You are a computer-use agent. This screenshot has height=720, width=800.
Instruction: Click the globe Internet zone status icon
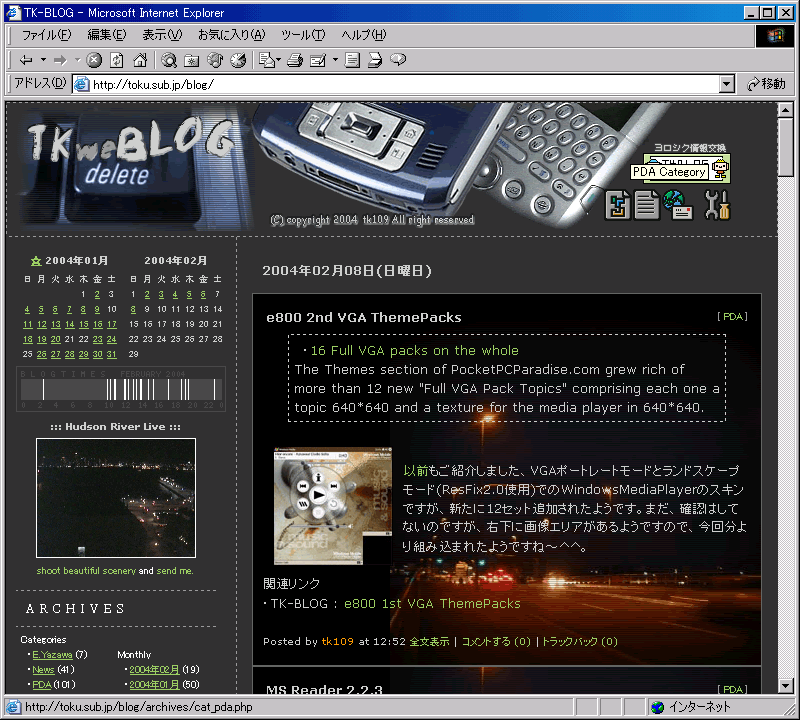658,707
